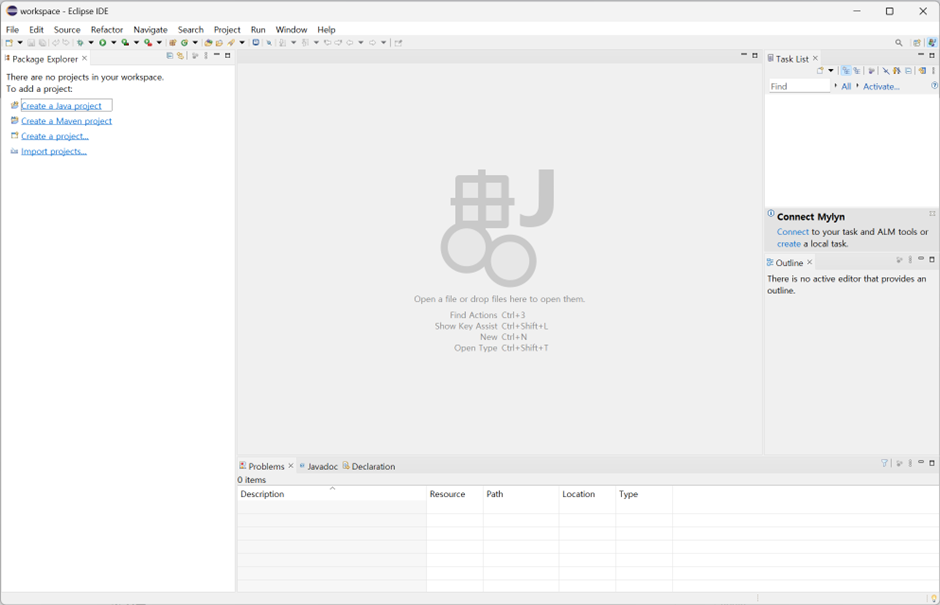Screen dimensions: 940x605
Task: Expand the Debug launch dropdown arrow
Action: point(91,43)
